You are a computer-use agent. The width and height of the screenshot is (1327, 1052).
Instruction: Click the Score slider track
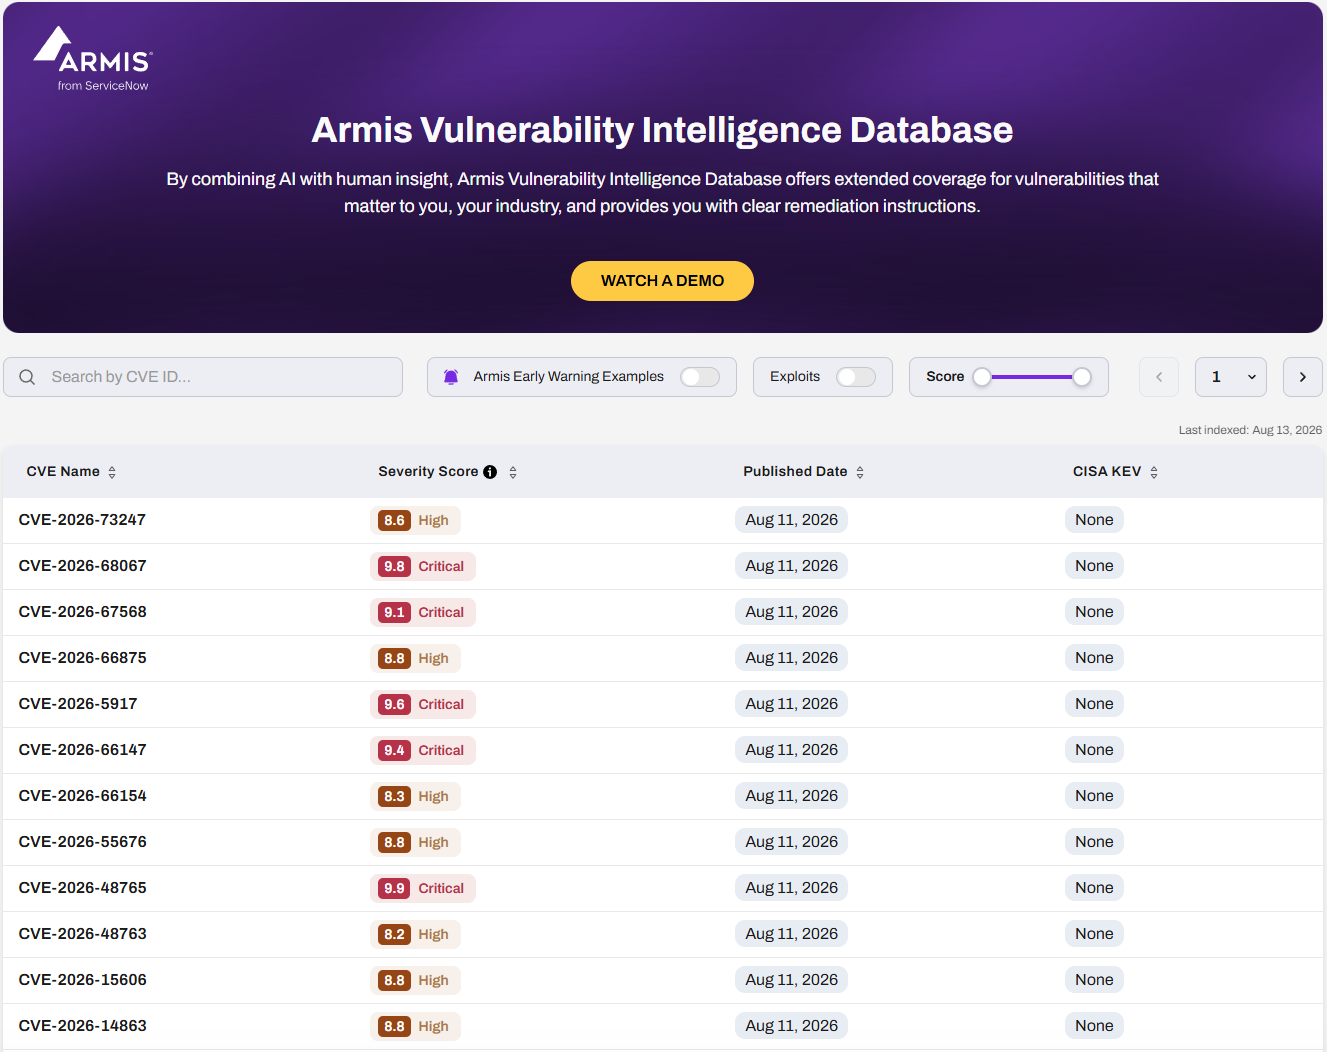click(x=1032, y=377)
